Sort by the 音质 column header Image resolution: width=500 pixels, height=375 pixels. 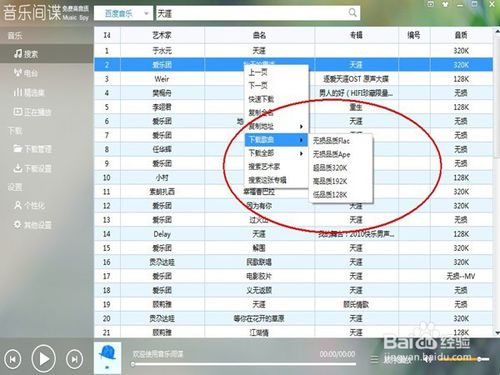coord(461,35)
